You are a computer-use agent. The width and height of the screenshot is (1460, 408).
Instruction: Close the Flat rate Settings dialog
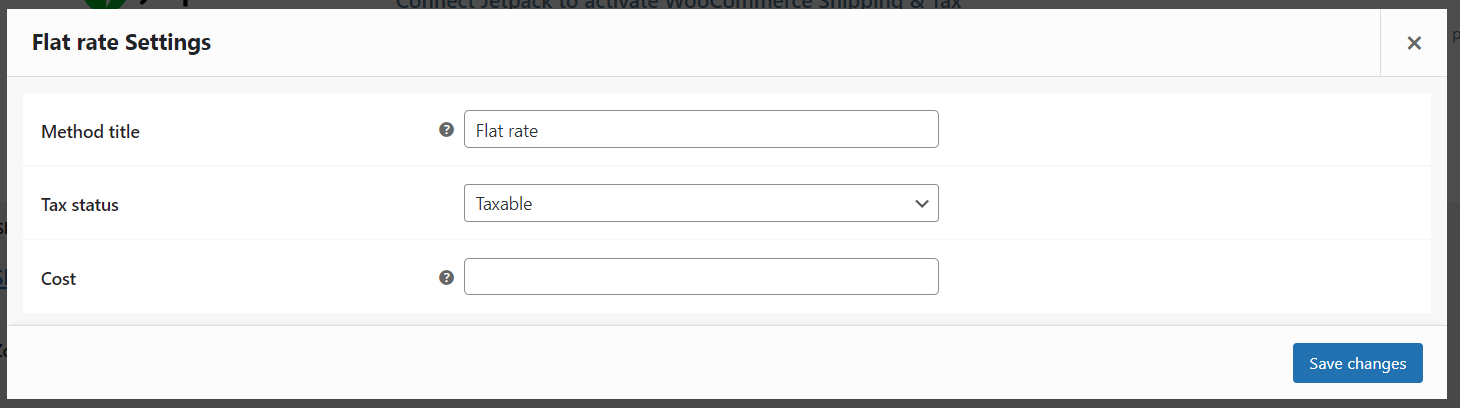[1414, 42]
